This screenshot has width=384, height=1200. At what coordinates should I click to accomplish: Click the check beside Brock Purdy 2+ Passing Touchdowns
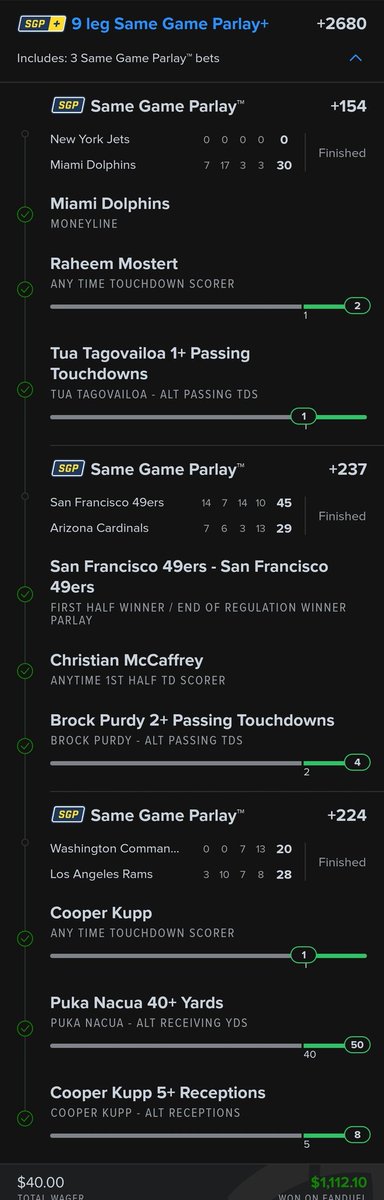[25, 745]
